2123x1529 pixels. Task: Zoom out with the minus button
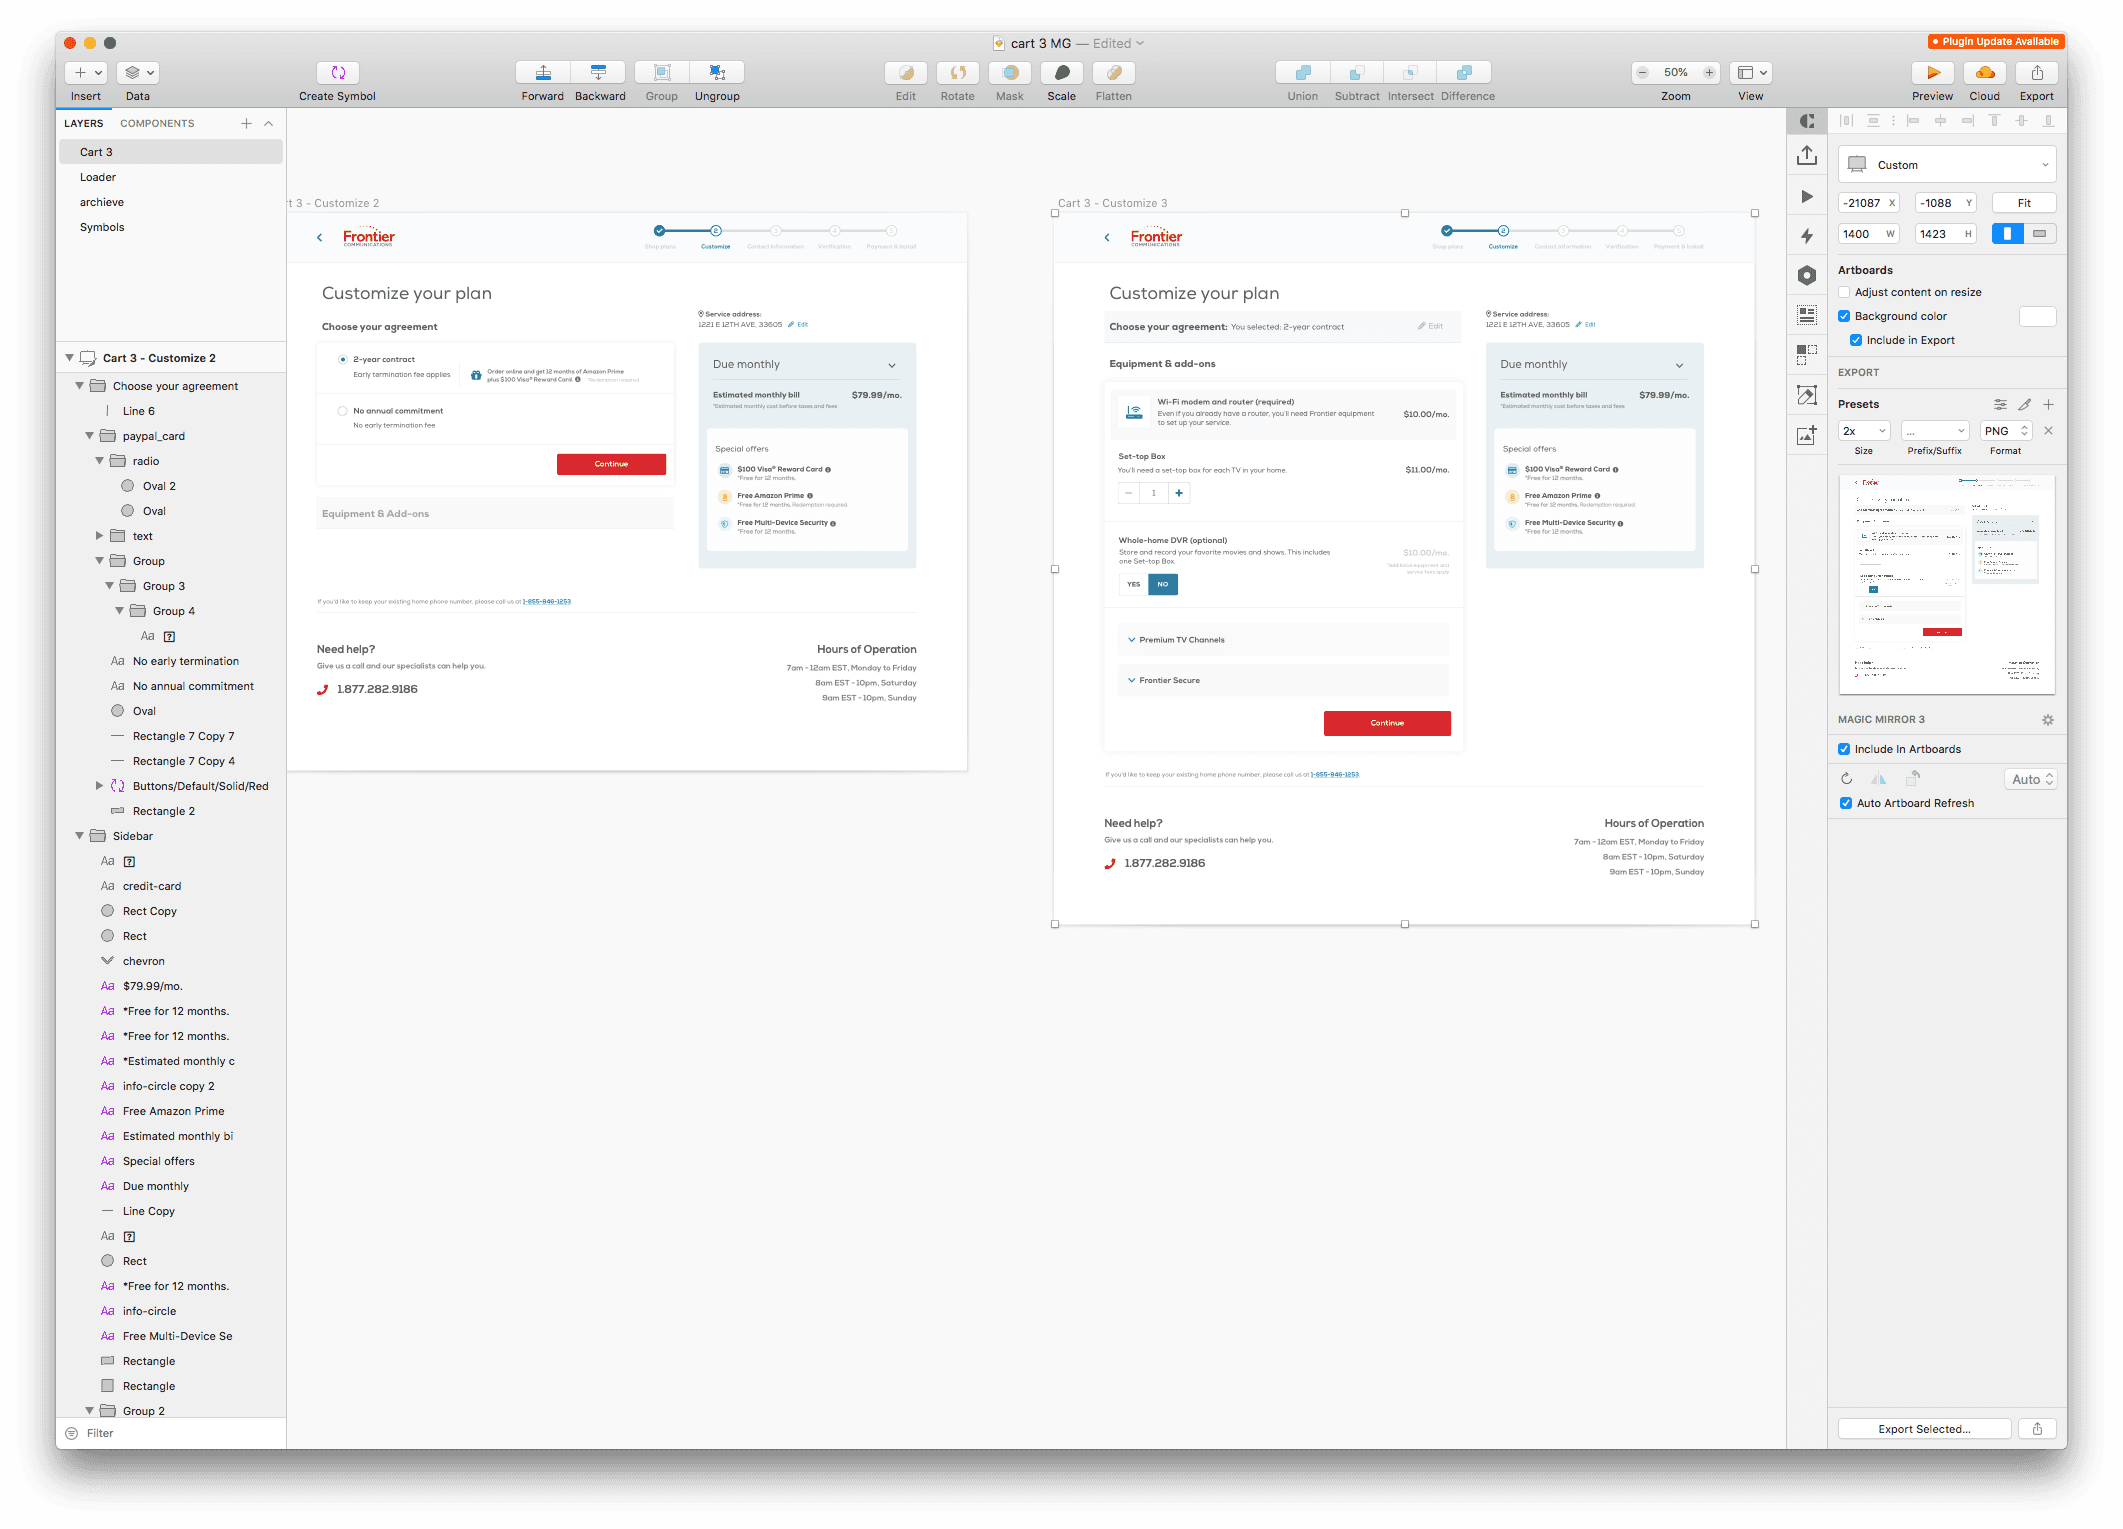click(1642, 73)
